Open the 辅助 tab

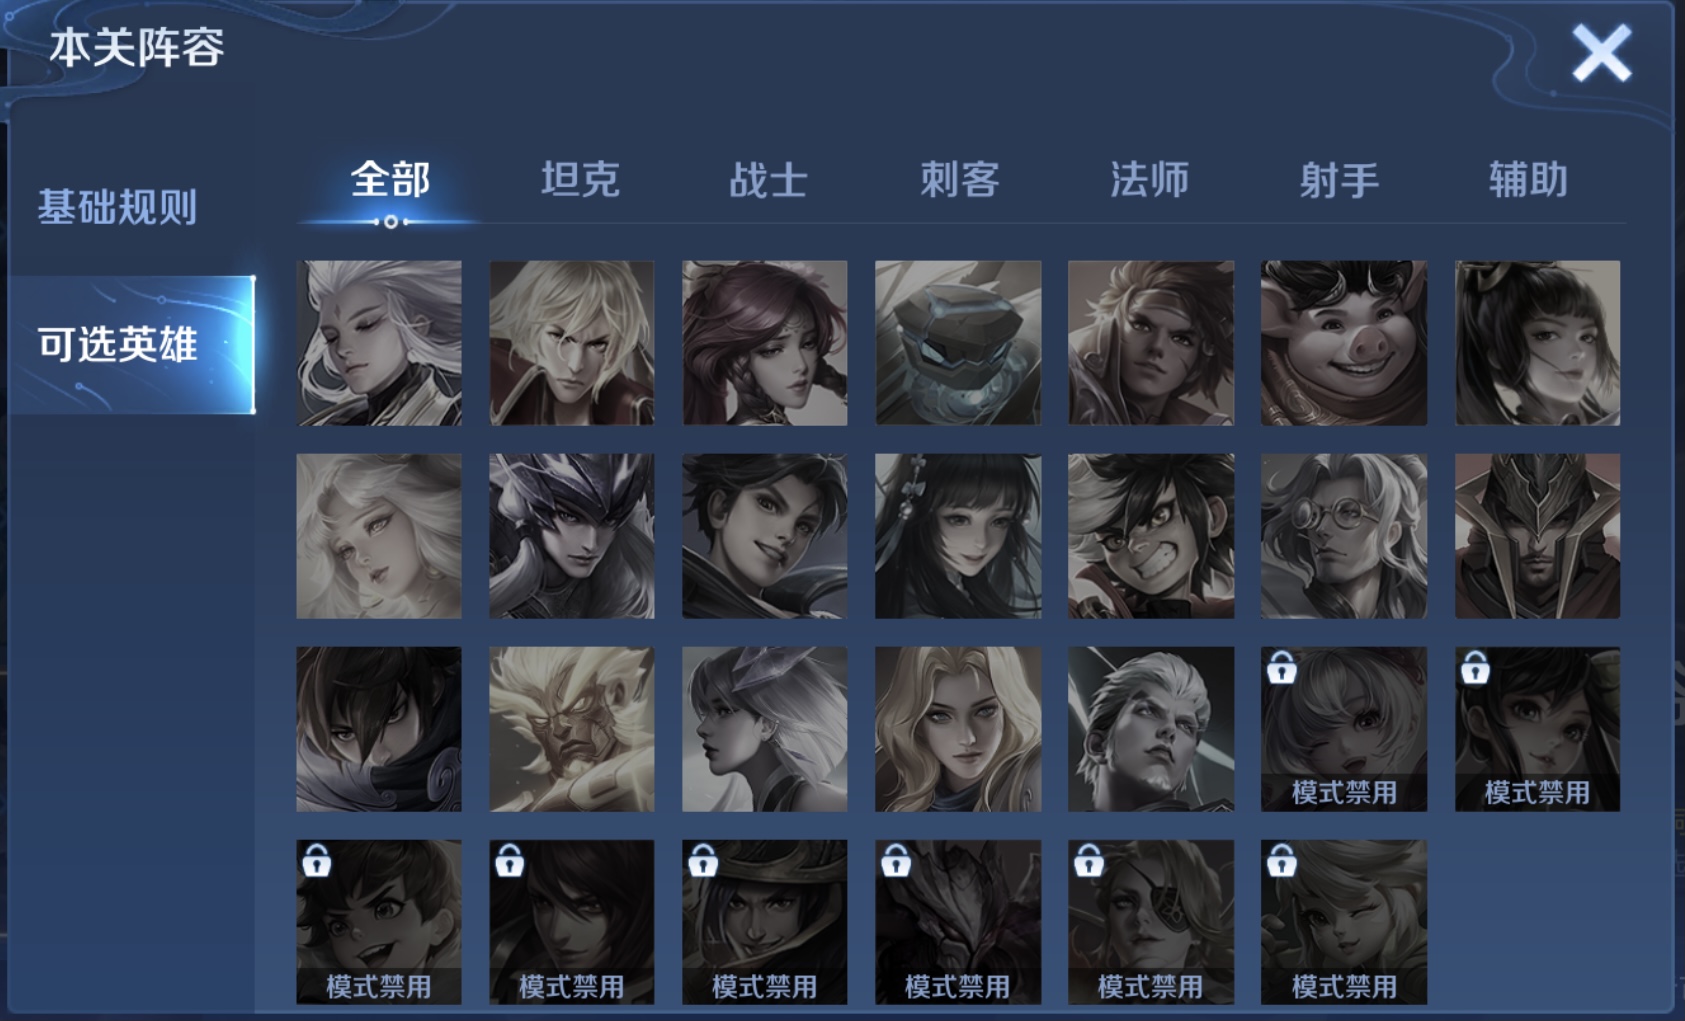click(1528, 180)
